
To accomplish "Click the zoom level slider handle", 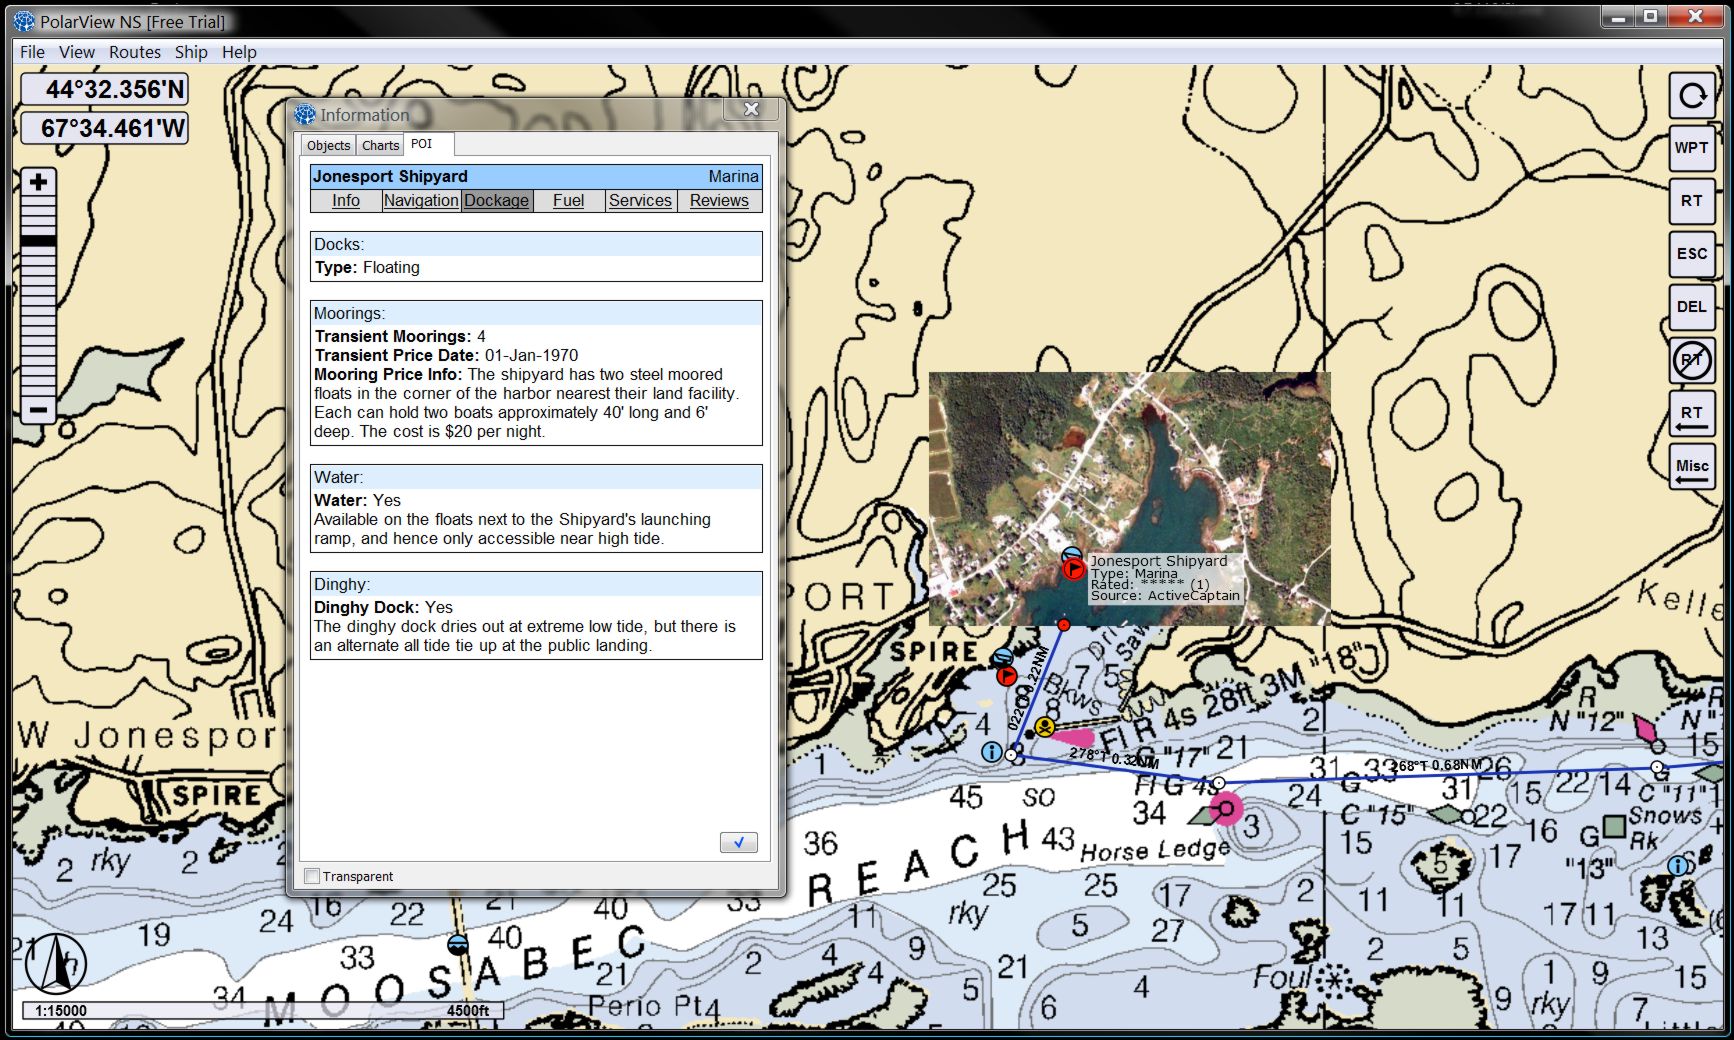I will 39,240.
